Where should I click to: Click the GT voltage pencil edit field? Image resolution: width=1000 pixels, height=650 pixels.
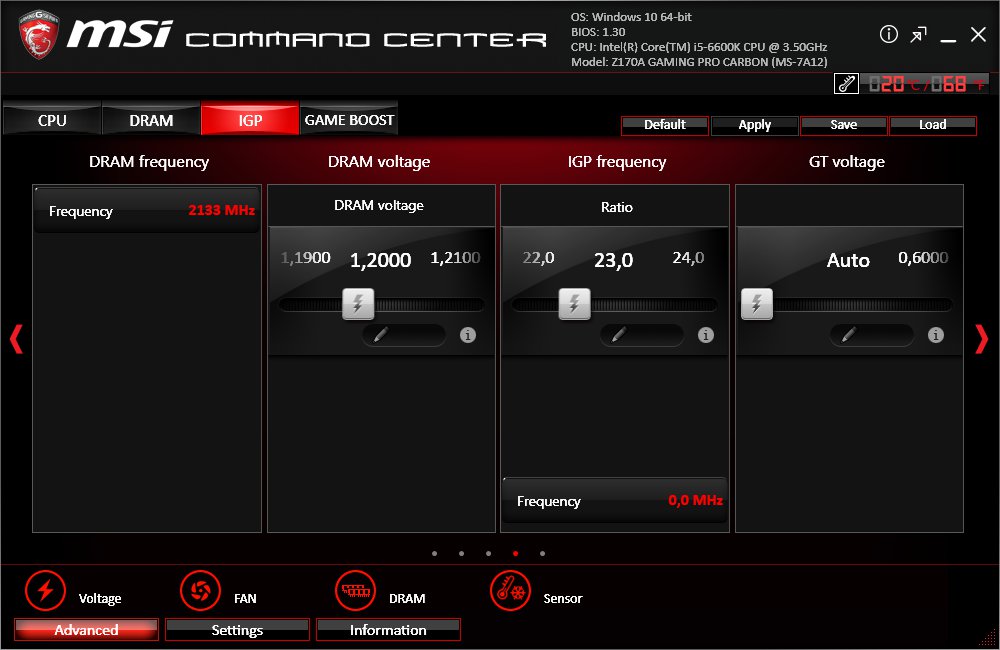[872, 335]
